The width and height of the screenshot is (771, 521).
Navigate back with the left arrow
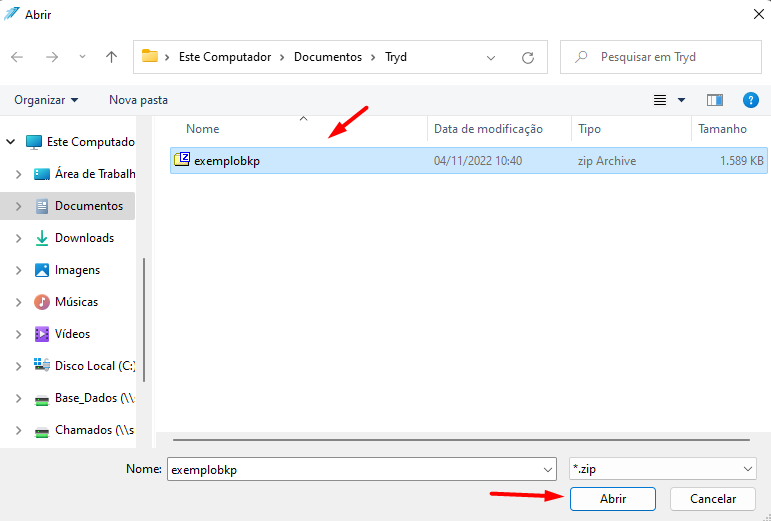(x=17, y=57)
